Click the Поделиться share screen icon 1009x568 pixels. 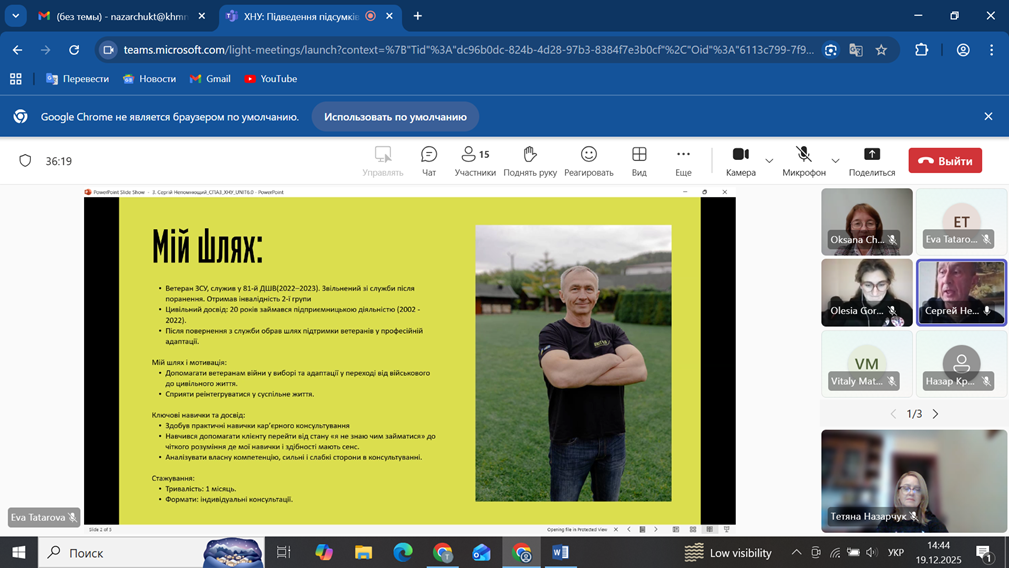tap(871, 160)
